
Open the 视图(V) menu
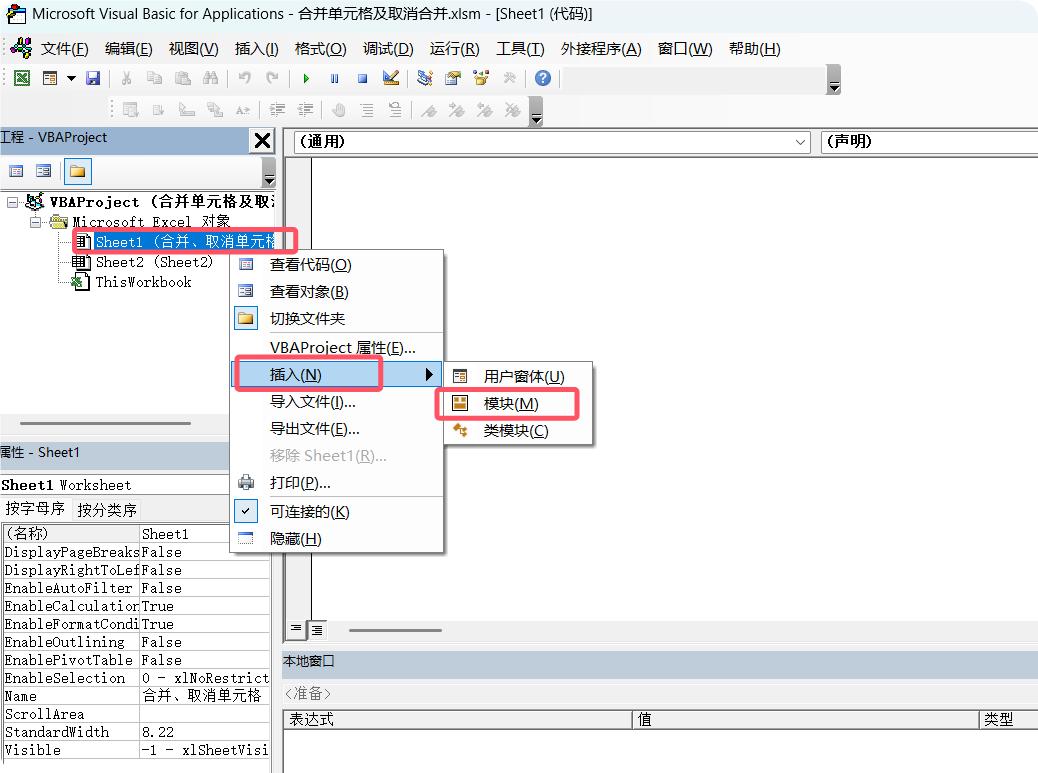pyautogui.click(x=193, y=49)
